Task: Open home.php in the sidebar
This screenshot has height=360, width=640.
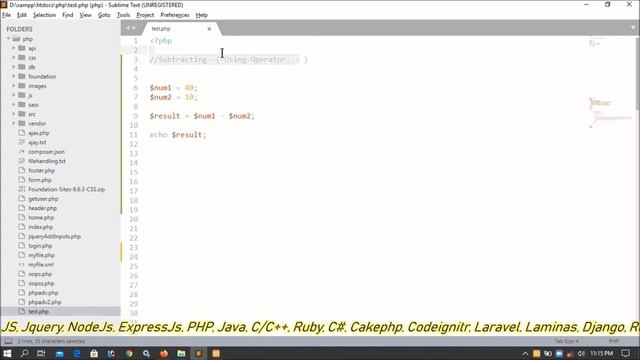Action: click(x=41, y=218)
